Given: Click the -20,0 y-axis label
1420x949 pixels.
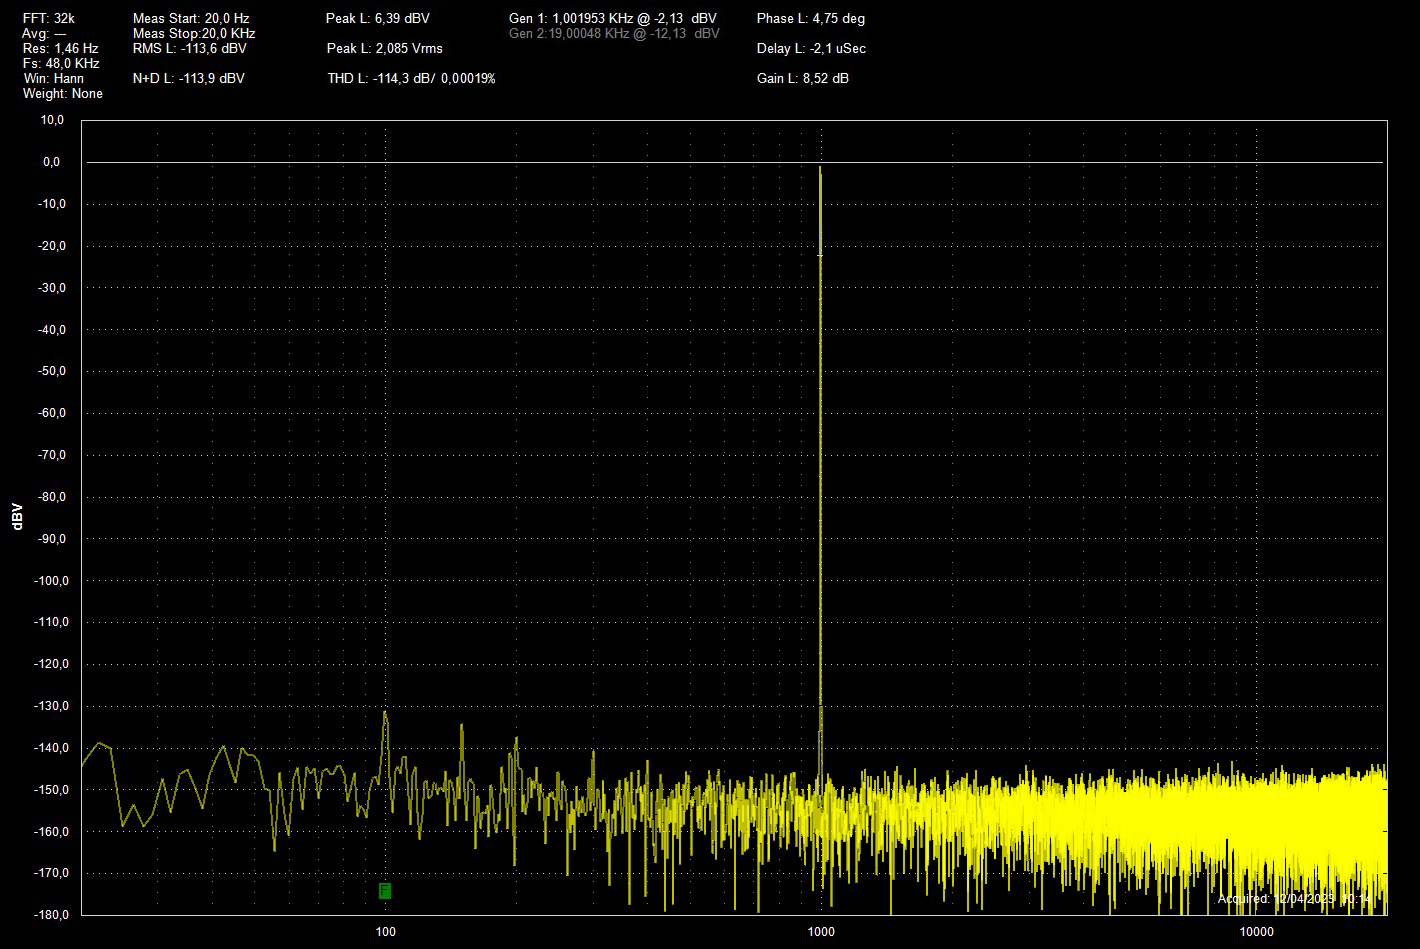Looking at the screenshot, I should tap(50, 246).
